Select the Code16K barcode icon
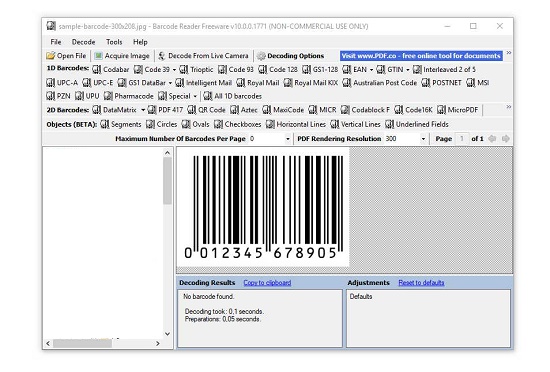The height and width of the screenshot is (372, 550). pos(398,110)
